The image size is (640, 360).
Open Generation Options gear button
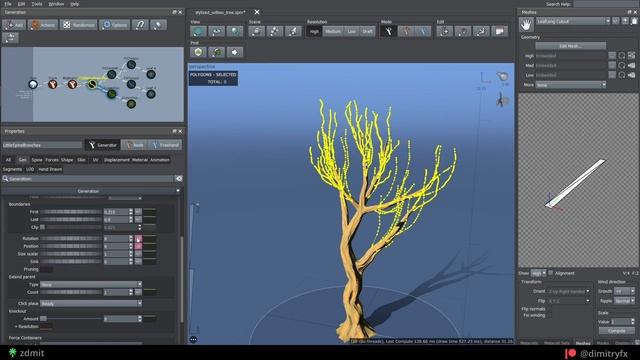tap(115, 25)
